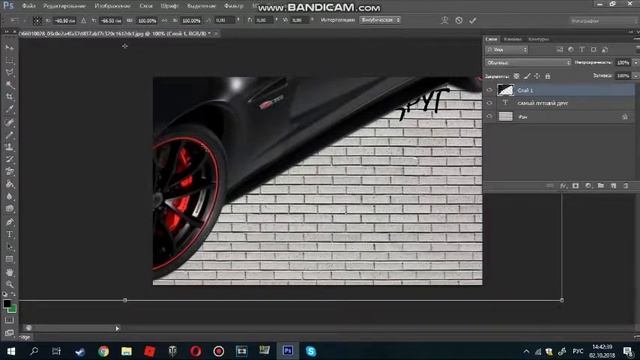Select the Healing Brush tool
The height and width of the screenshot is (360, 640).
(9, 122)
